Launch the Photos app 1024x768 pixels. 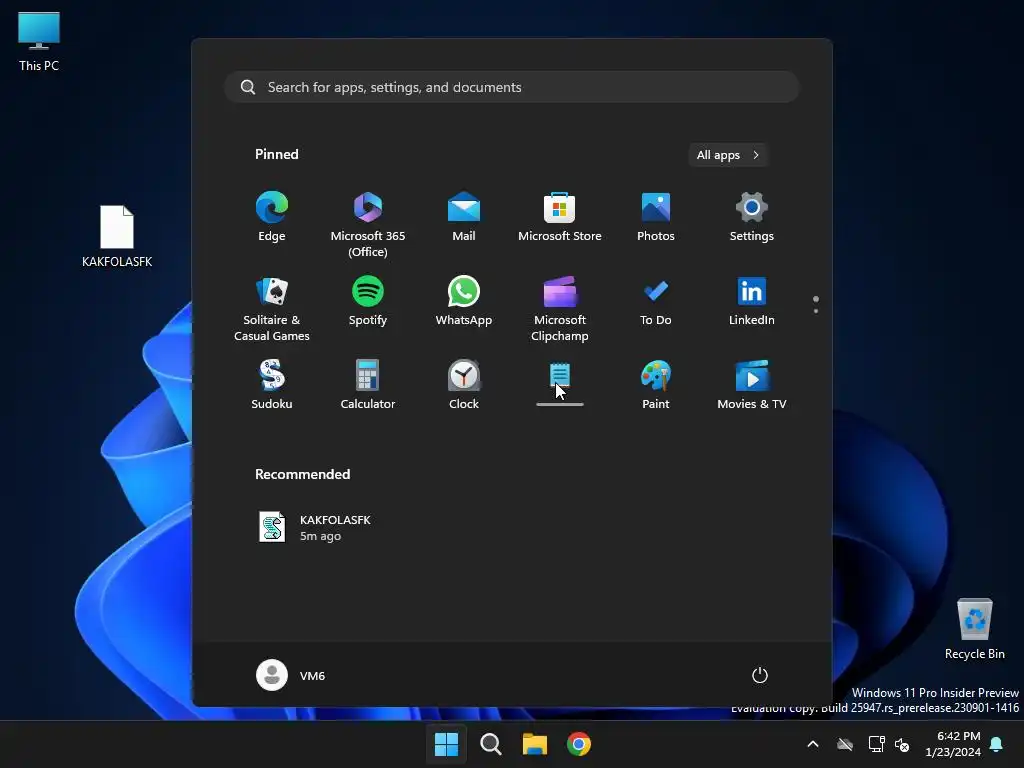point(656,217)
